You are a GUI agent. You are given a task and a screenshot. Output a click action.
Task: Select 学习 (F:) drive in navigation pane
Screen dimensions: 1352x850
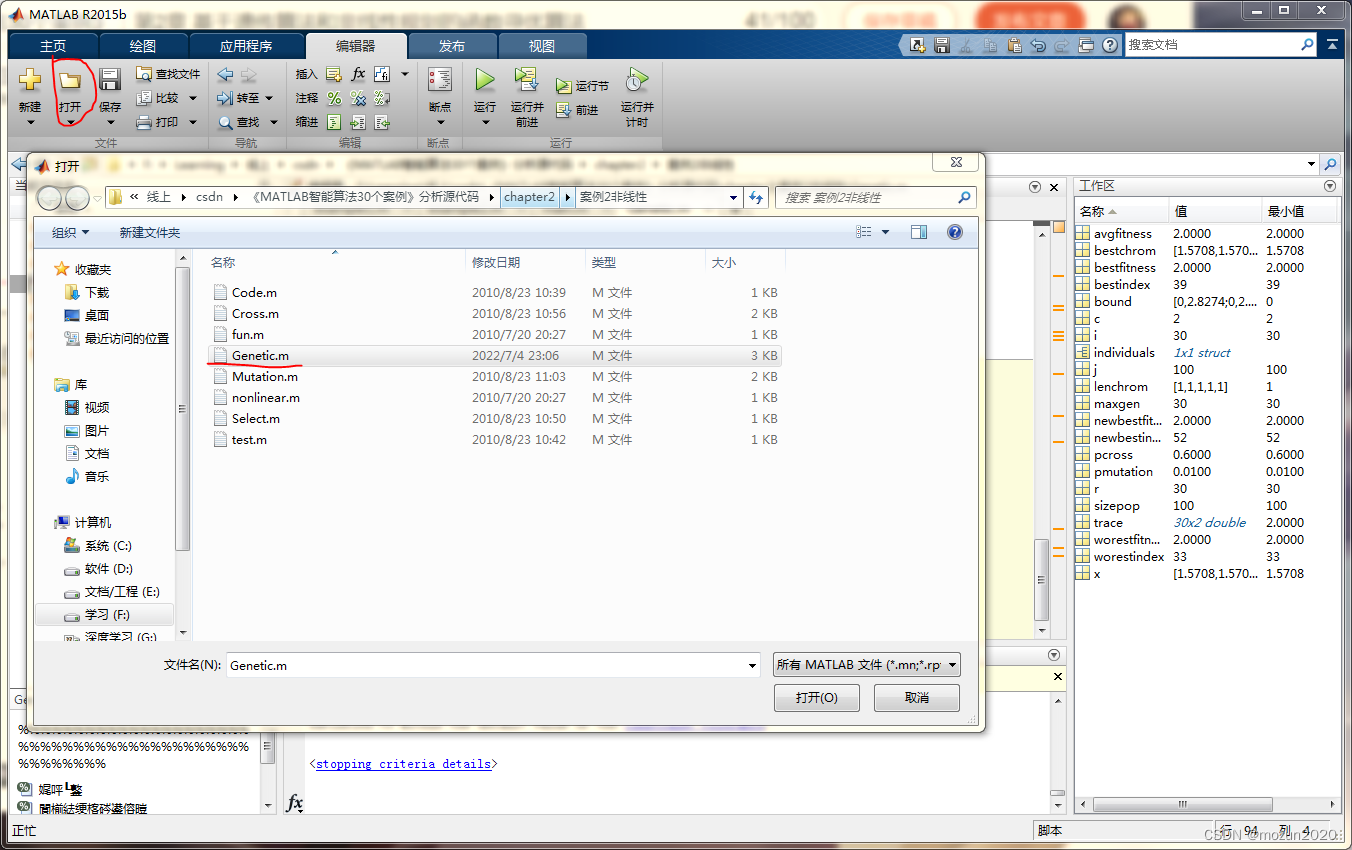coord(104,615)
